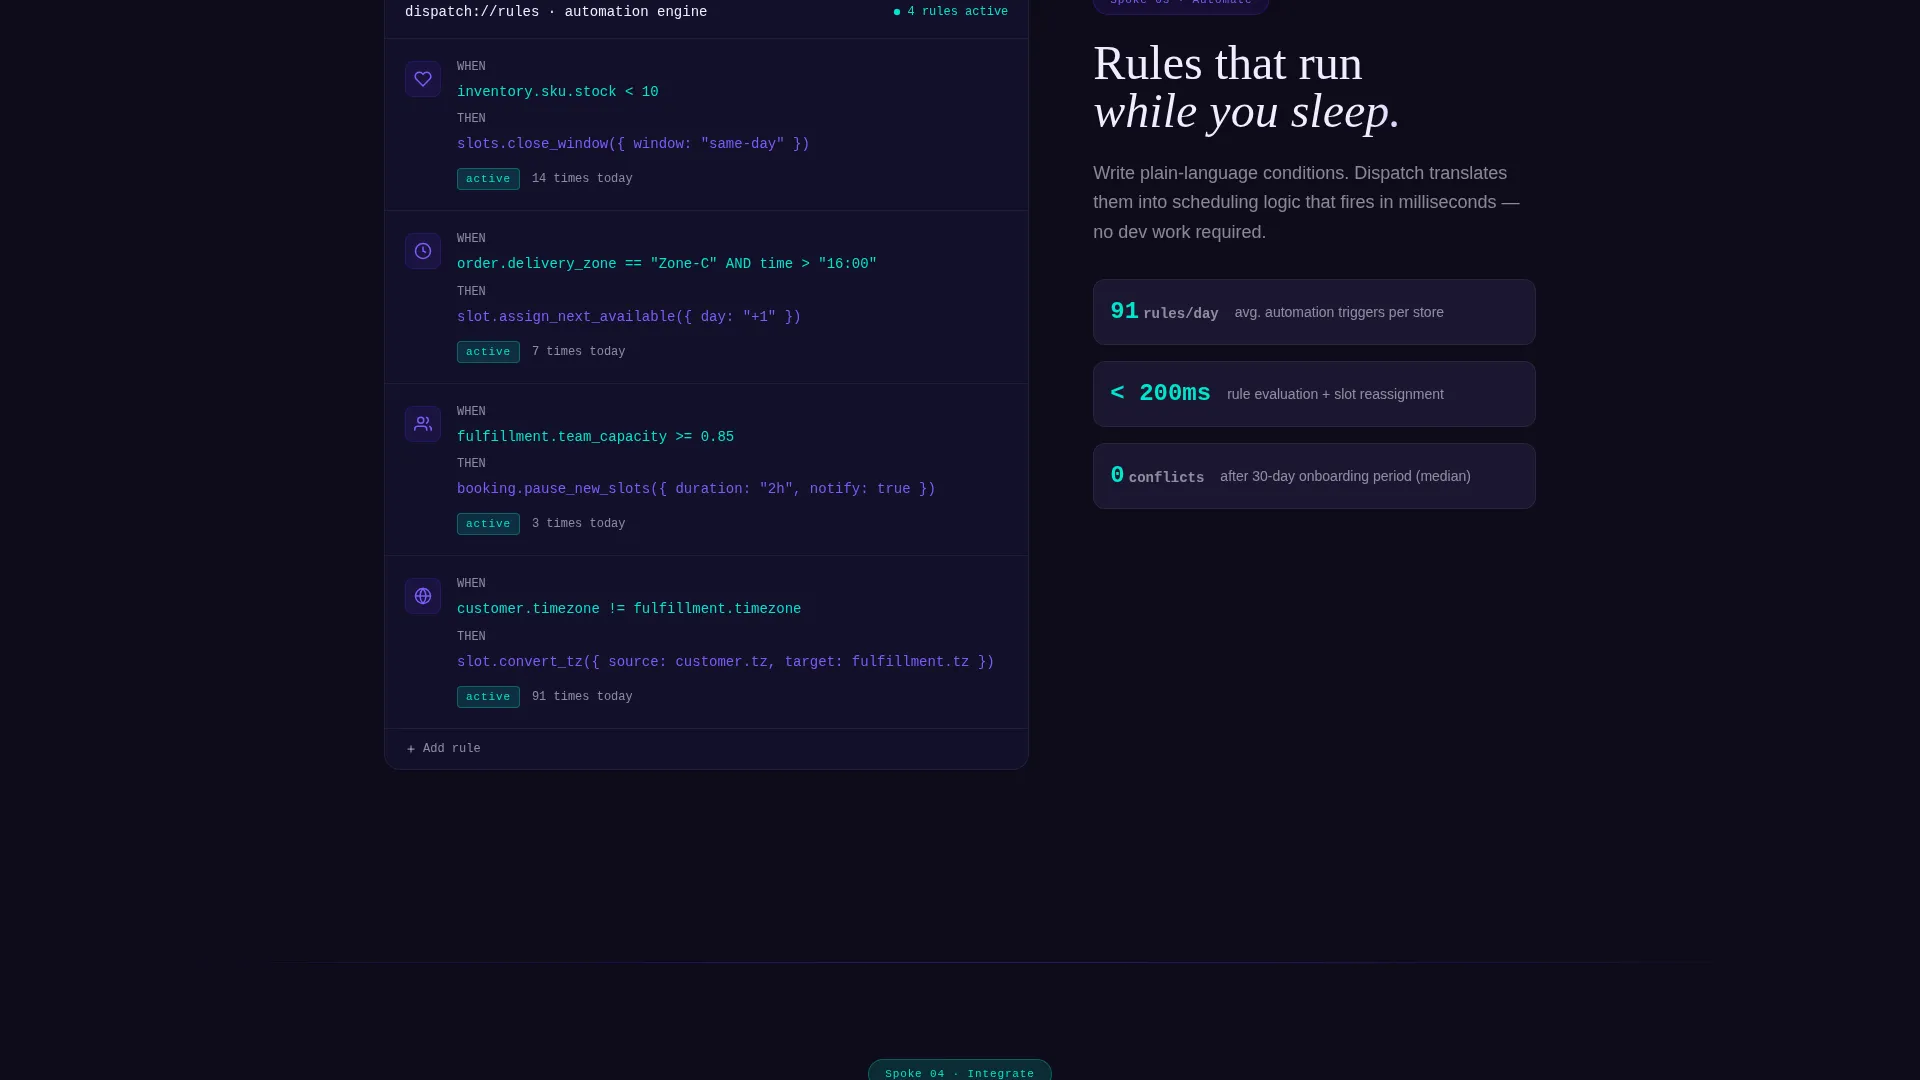Click the 91 rules/day stat card
This screenshot has height=1080, width=1920.
click(x=1314, y=312)
